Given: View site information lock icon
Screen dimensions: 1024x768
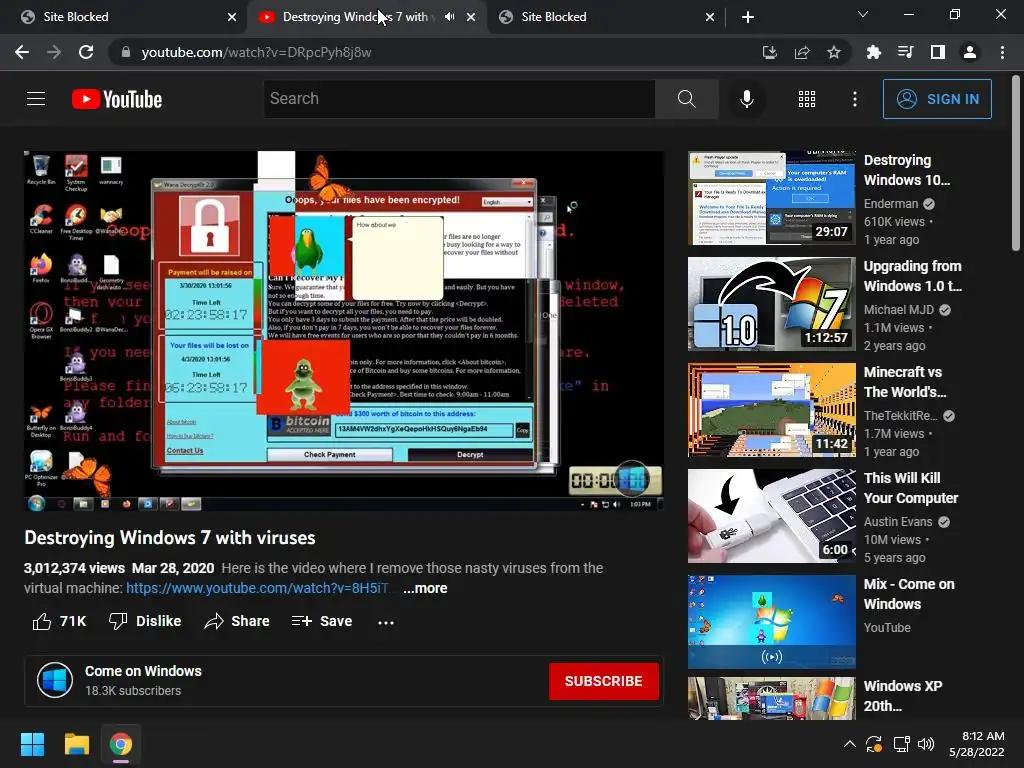Looking at the screenshot, I should click(126, 52).
